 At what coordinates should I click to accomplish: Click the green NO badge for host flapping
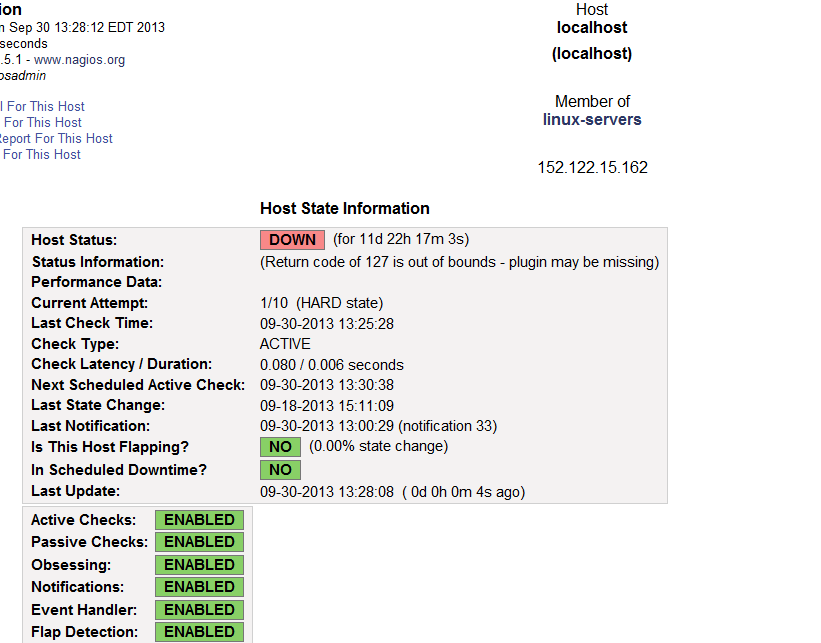pos(280,447)
